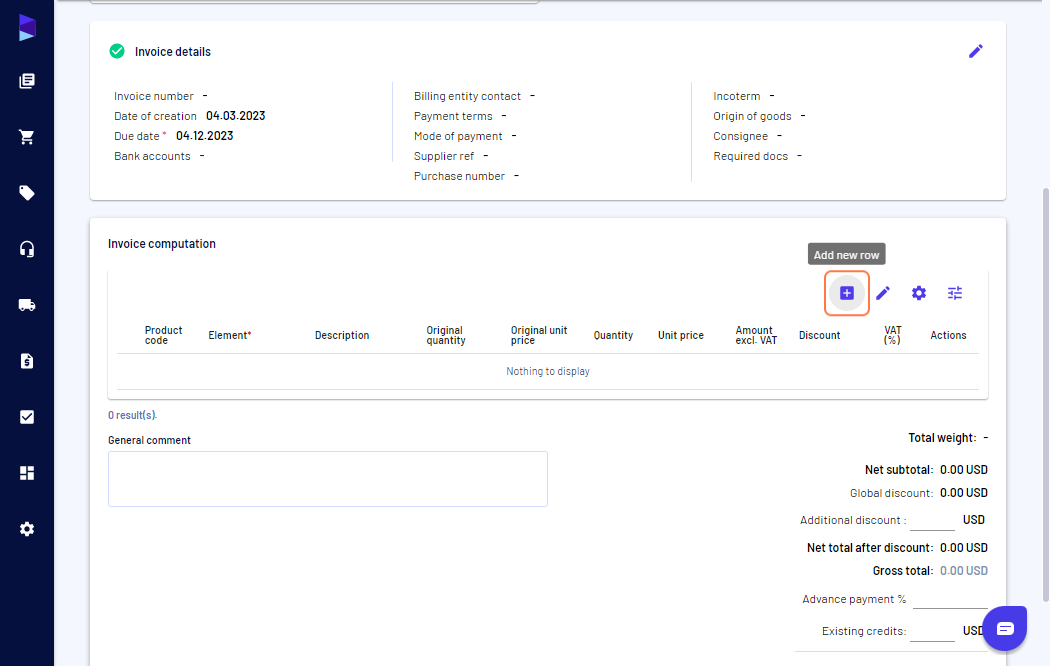Screen dimensions: 1050x666
Task: Focus the Advance payment % field
Action: point(950,599)
